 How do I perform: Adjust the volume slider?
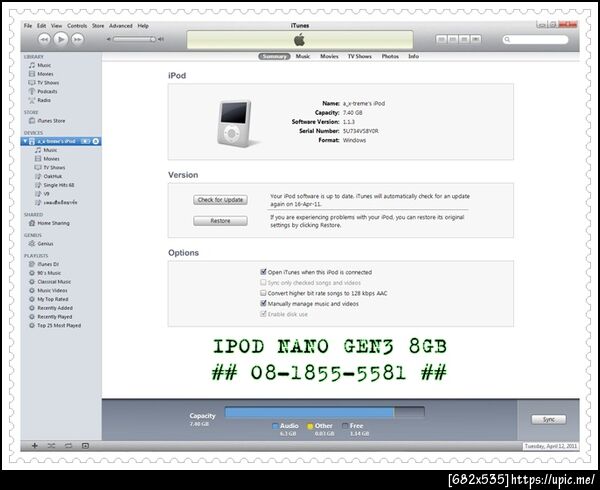click(135, 39)
